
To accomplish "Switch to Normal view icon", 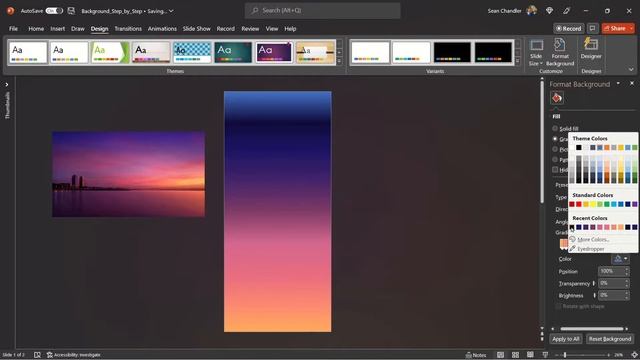I will pyautogui.click(x=500, y=355).
